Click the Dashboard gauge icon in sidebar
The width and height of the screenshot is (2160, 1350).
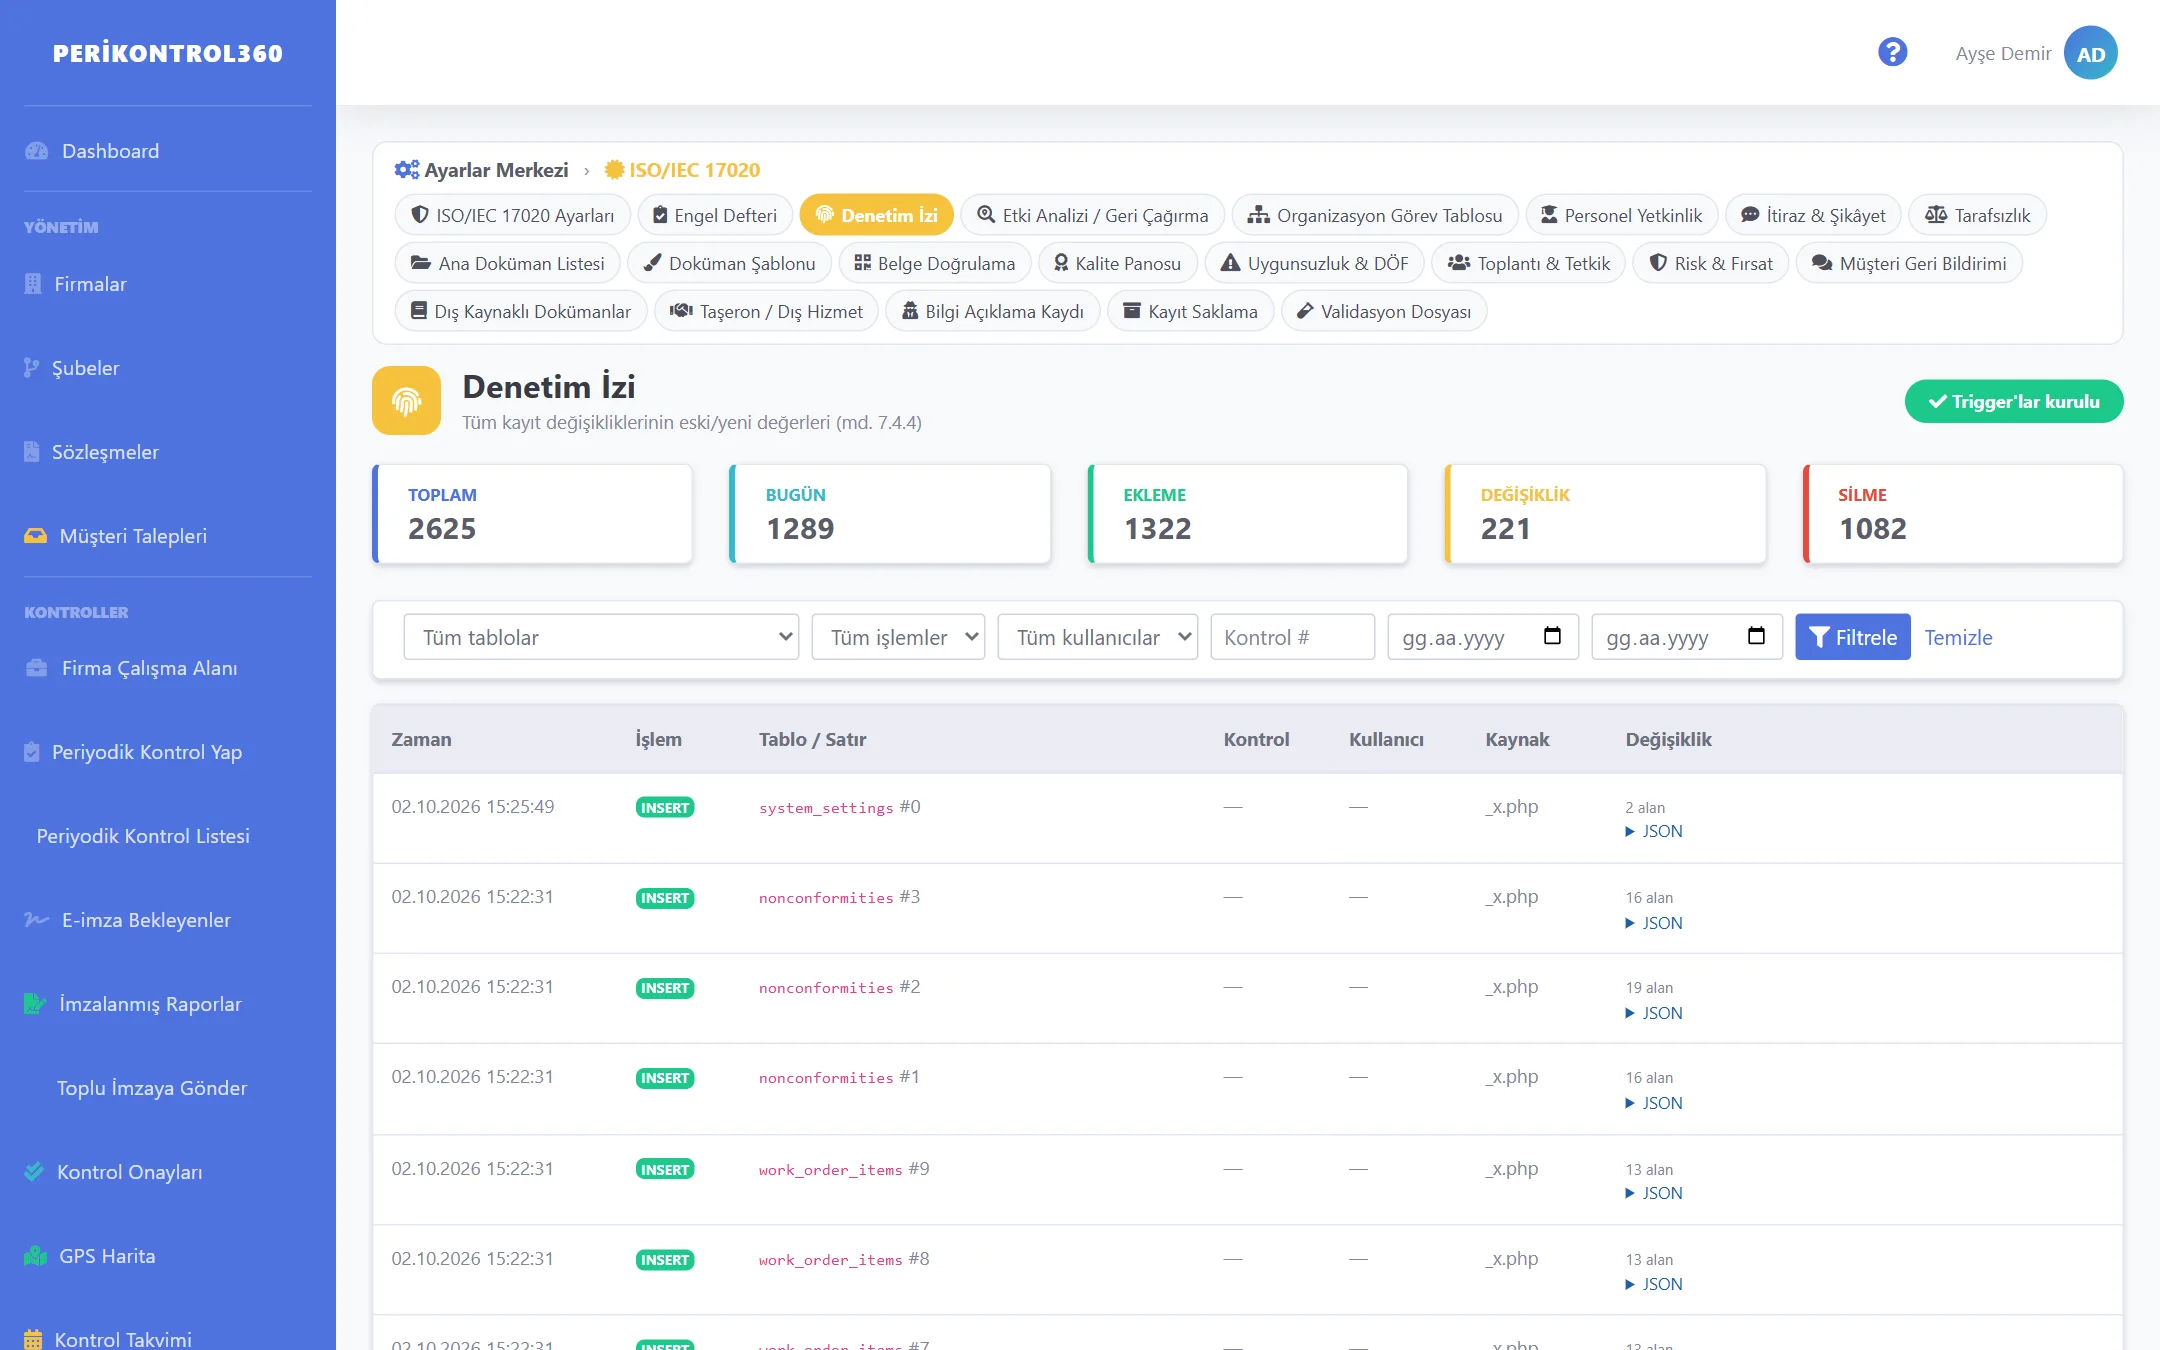pos(37,151)
